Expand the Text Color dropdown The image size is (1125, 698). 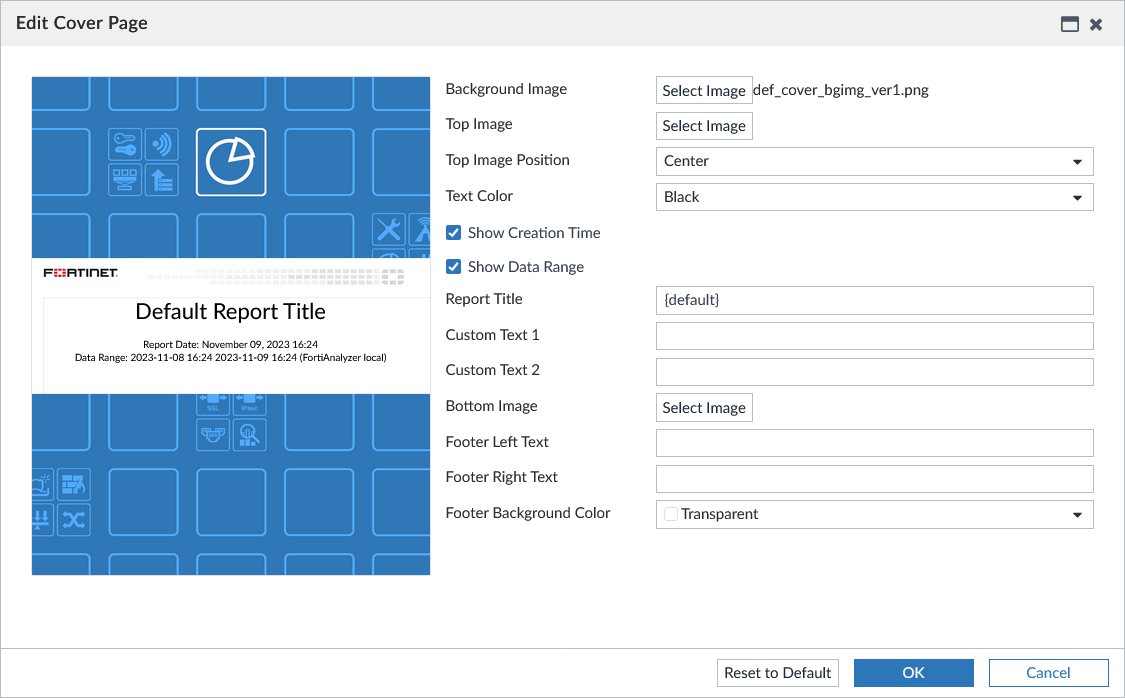tap(874, 197)
